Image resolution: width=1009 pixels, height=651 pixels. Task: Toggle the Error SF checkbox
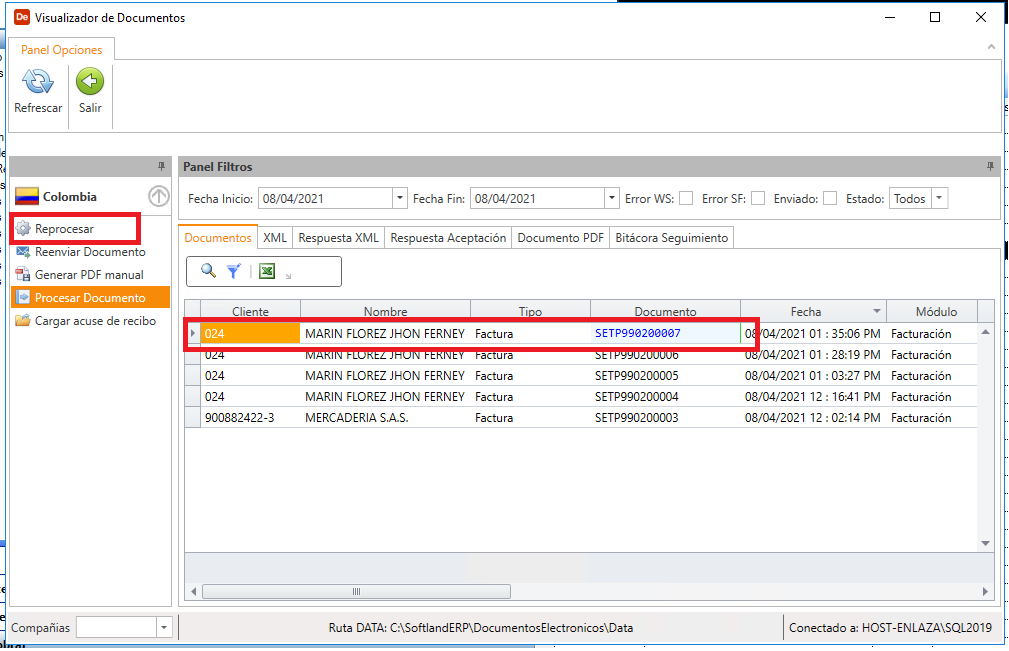(758, 198)
